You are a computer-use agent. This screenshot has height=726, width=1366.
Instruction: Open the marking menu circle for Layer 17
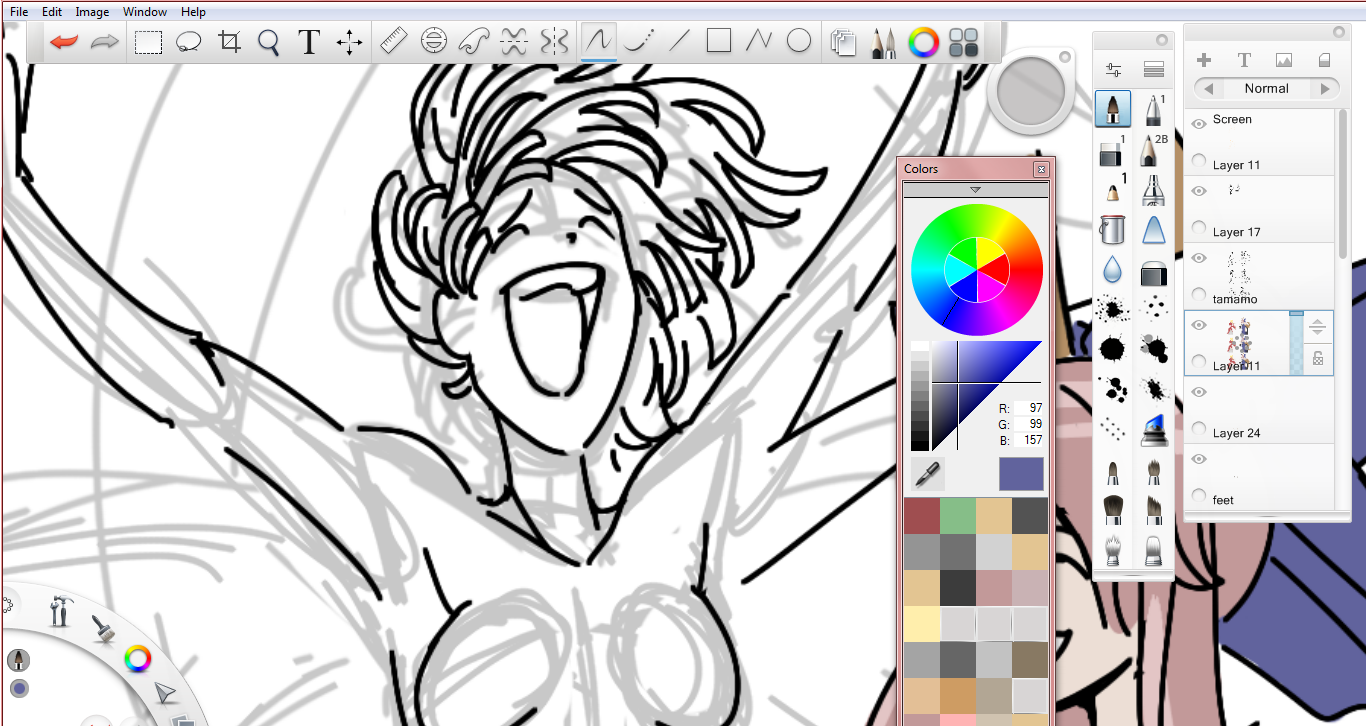1199,229
